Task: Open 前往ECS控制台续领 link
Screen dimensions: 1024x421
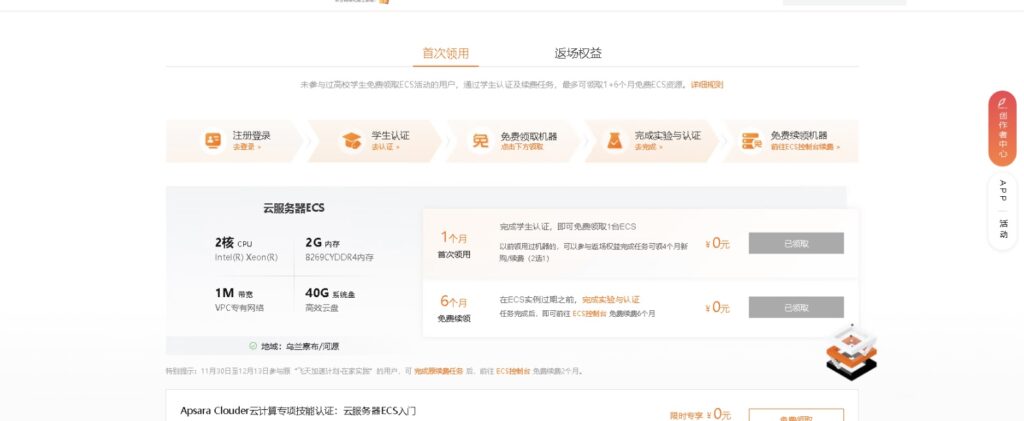Action: point(805,148)
